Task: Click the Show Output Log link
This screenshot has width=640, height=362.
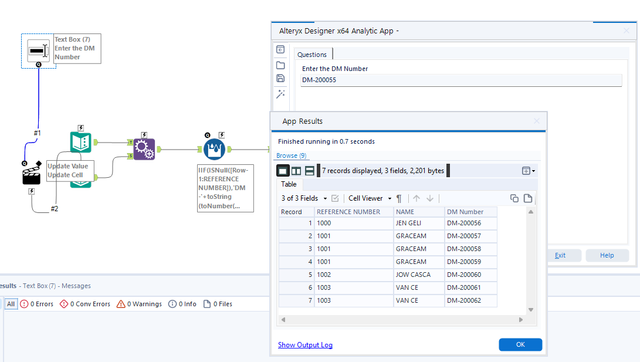Action: coord(305,345)
